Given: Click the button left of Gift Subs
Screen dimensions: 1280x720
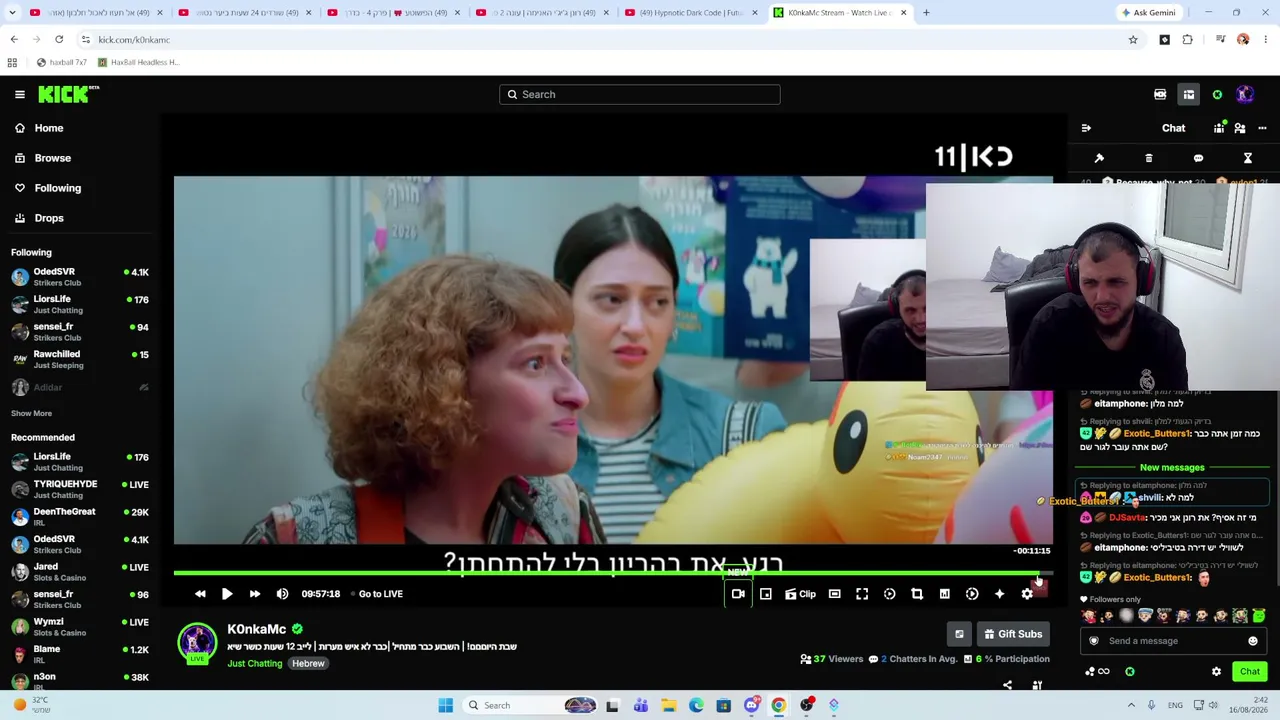Looking at the screenshot, I should (x=959, y=634).
